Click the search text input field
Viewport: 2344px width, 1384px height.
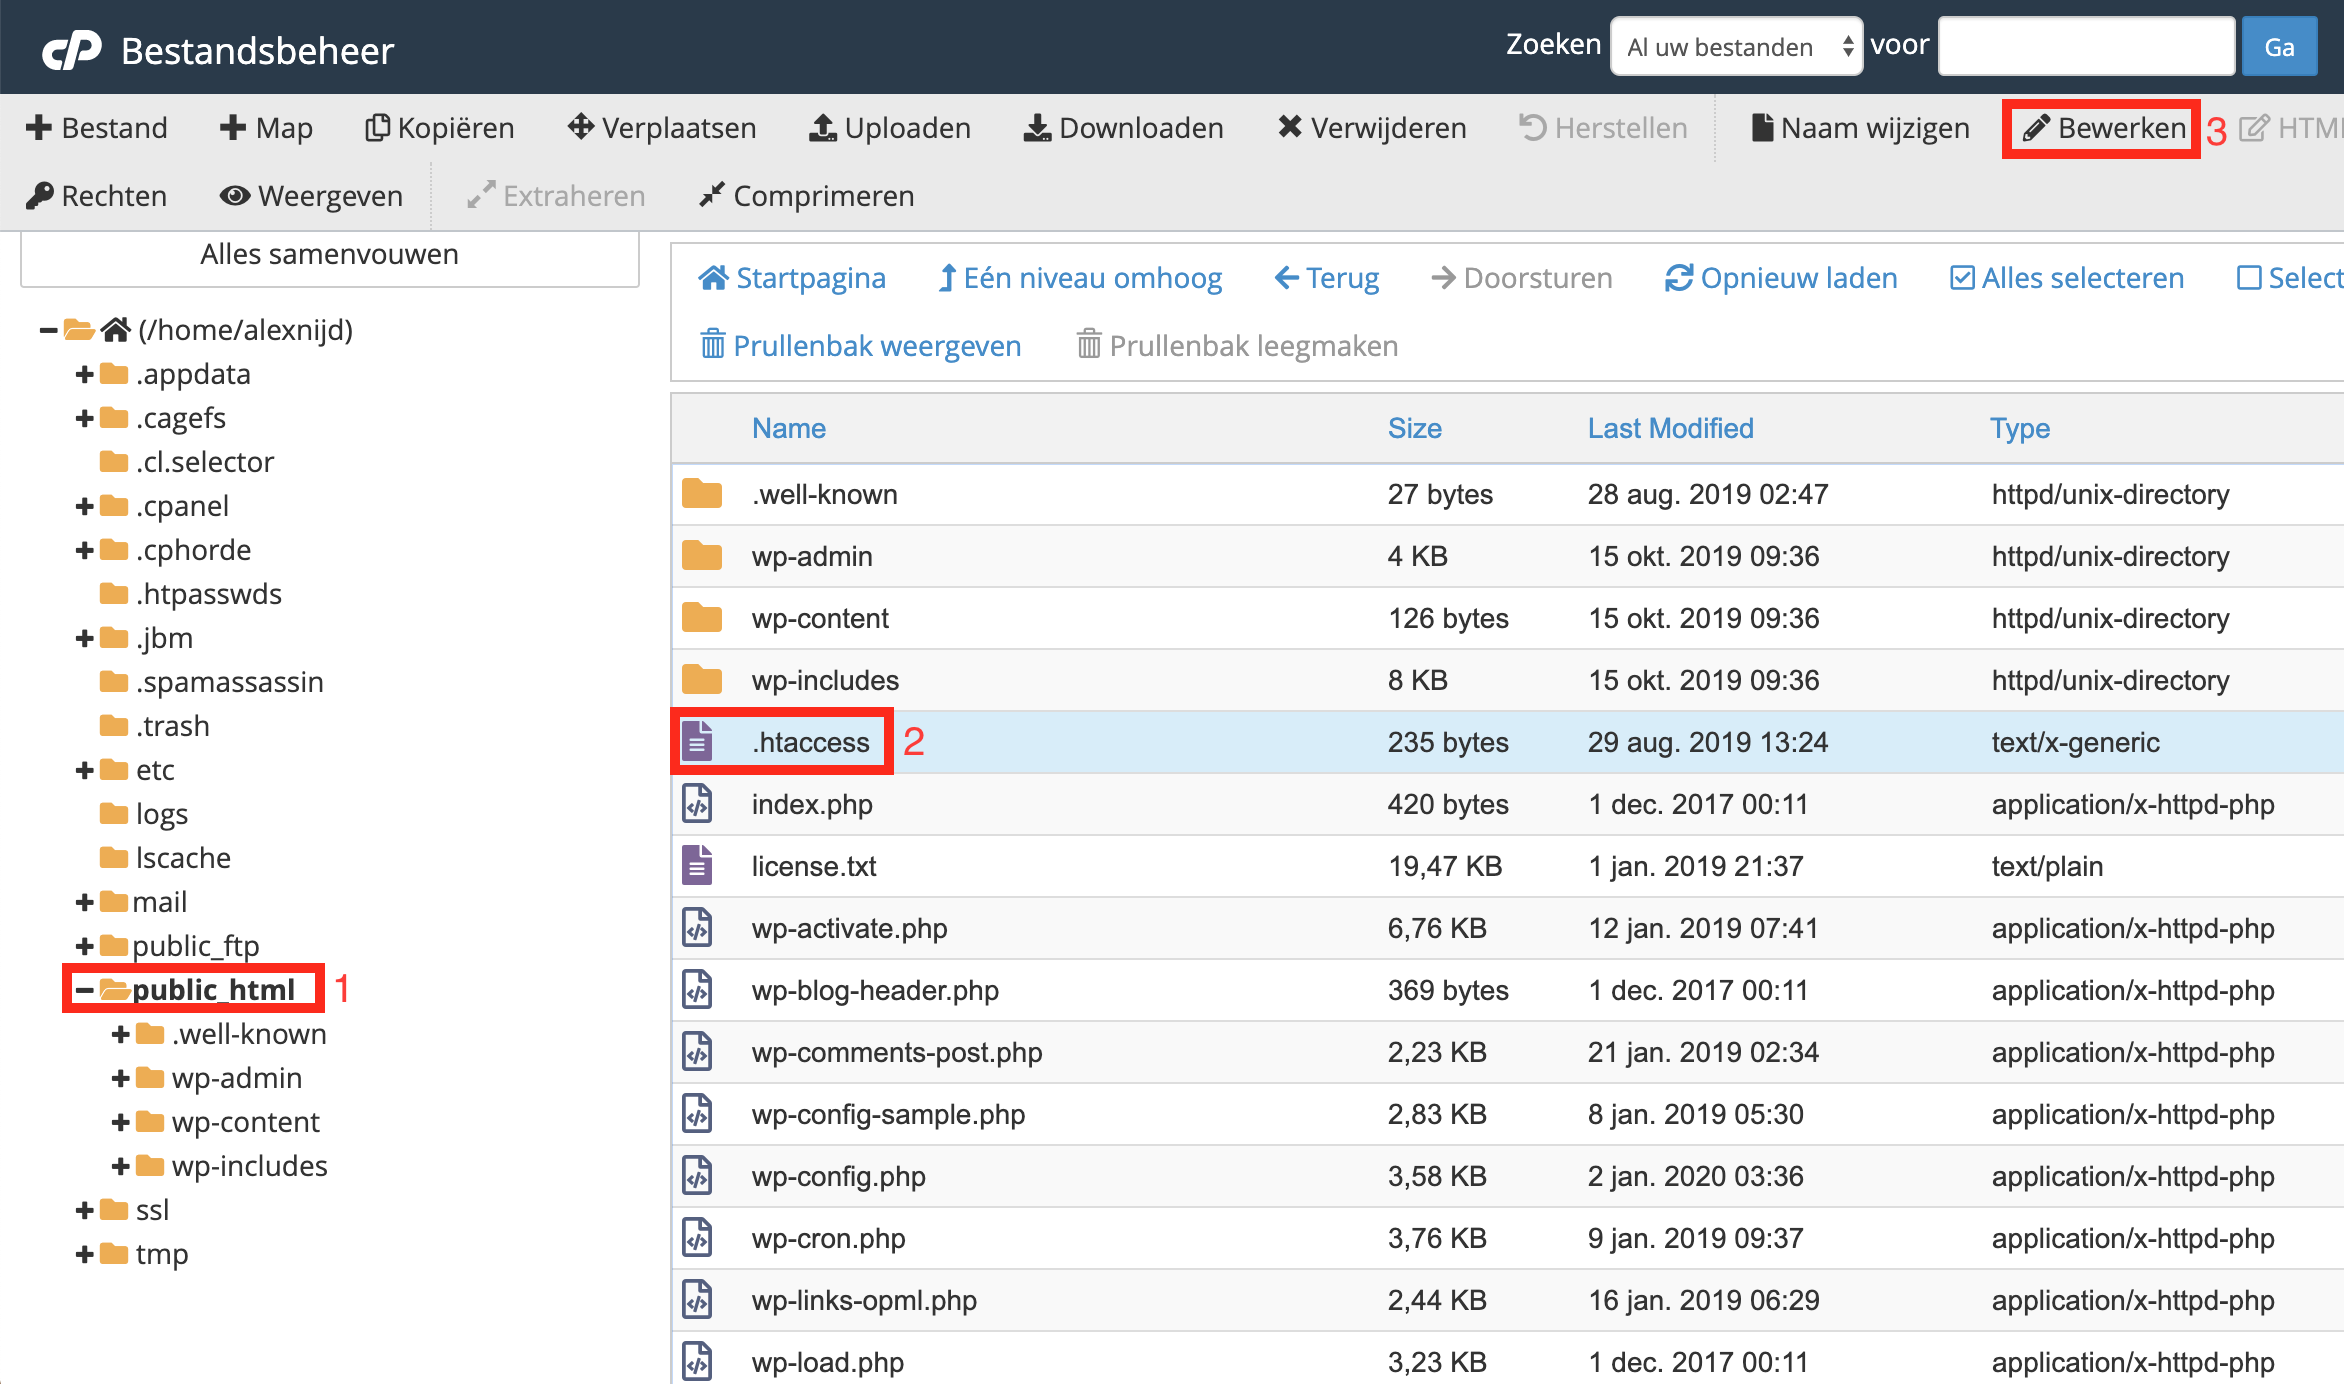(2086, 46)
